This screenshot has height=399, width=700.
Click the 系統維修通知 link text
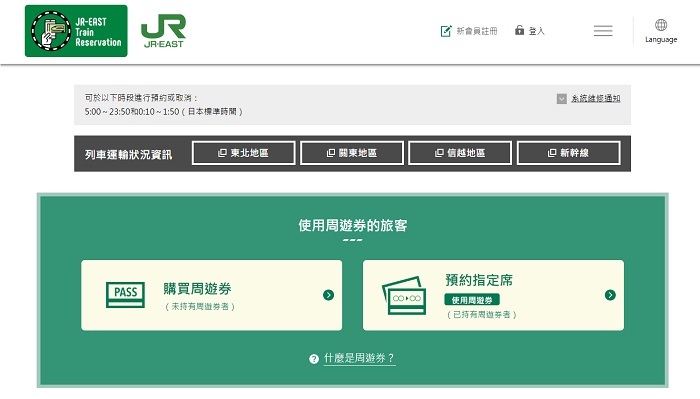click(x=596, y=99)
